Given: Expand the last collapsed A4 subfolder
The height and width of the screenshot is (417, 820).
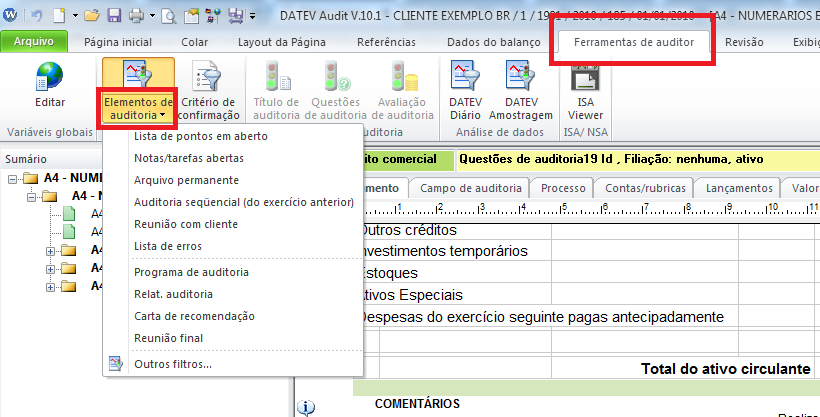Looking at the screenshot, I should click(50, 287).
